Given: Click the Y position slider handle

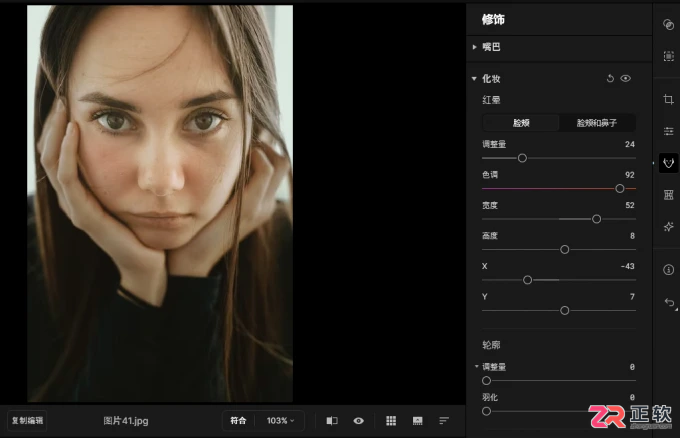Looking at the screenshot, I should coord(564,311).
